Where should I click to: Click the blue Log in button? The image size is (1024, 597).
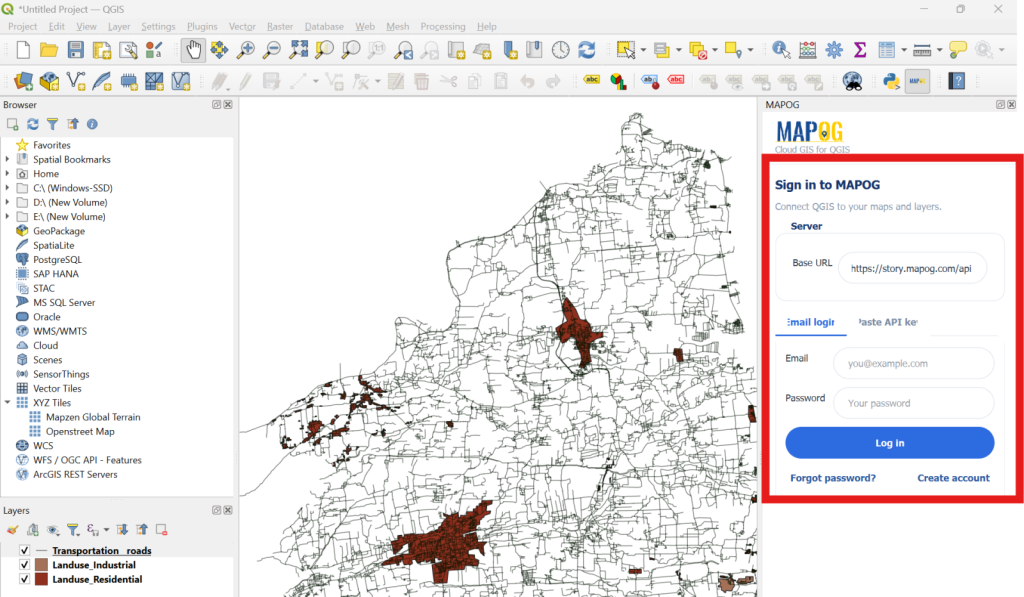[x=889, y=443]
